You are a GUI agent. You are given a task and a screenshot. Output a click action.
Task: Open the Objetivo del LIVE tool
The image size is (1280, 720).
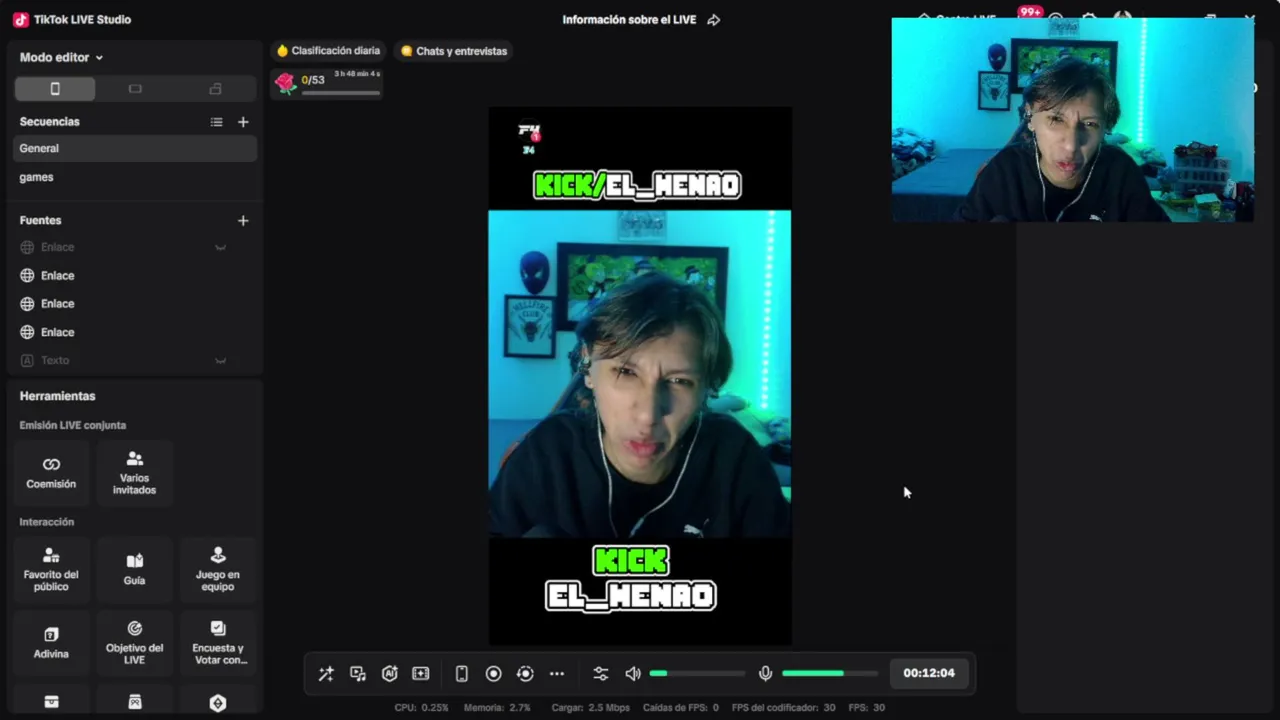134,643
